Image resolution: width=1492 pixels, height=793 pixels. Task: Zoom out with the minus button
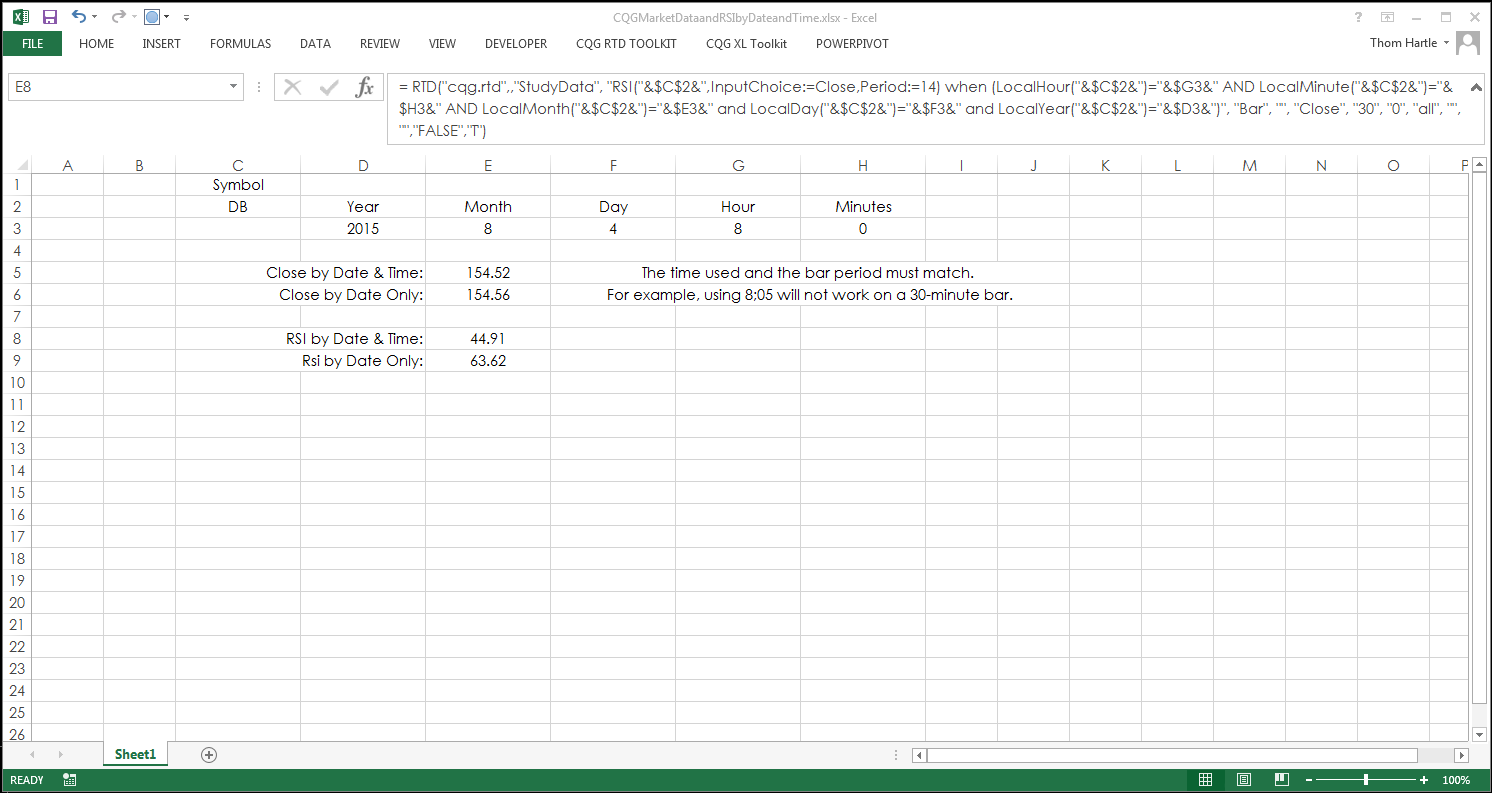1308,780
